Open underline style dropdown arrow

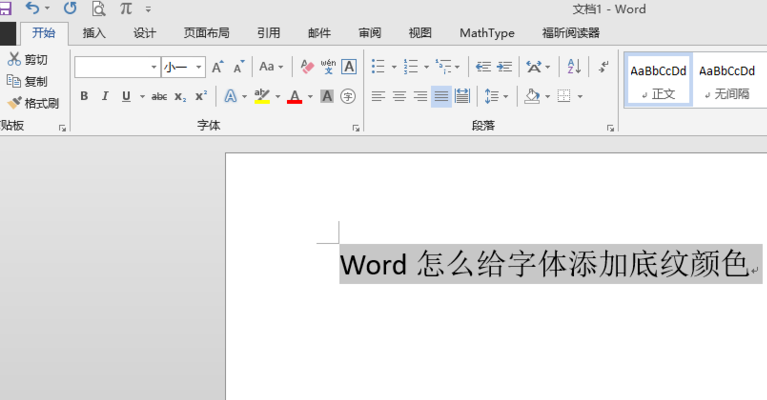point(142,96)
